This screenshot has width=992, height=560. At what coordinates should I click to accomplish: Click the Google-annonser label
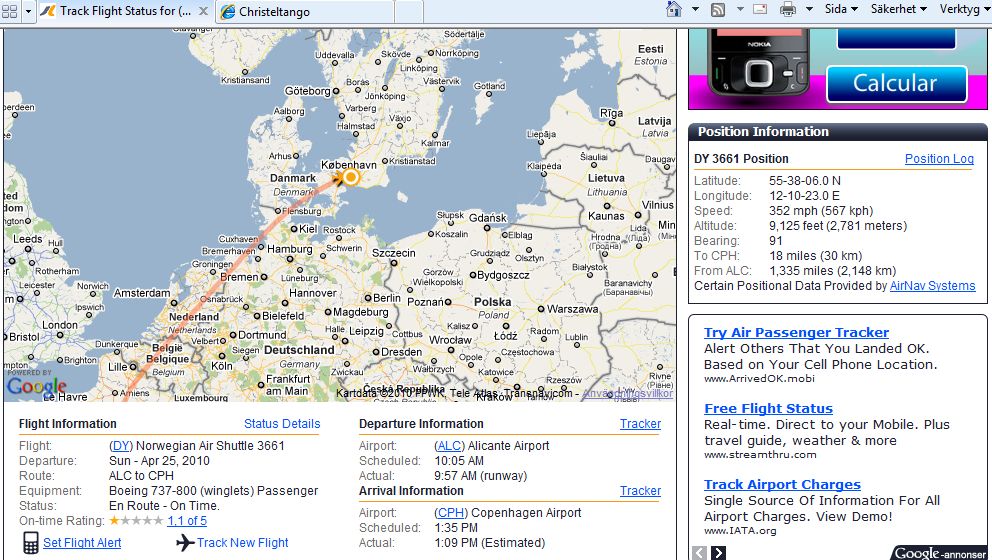pyautogui.click(x=940, y=553)
